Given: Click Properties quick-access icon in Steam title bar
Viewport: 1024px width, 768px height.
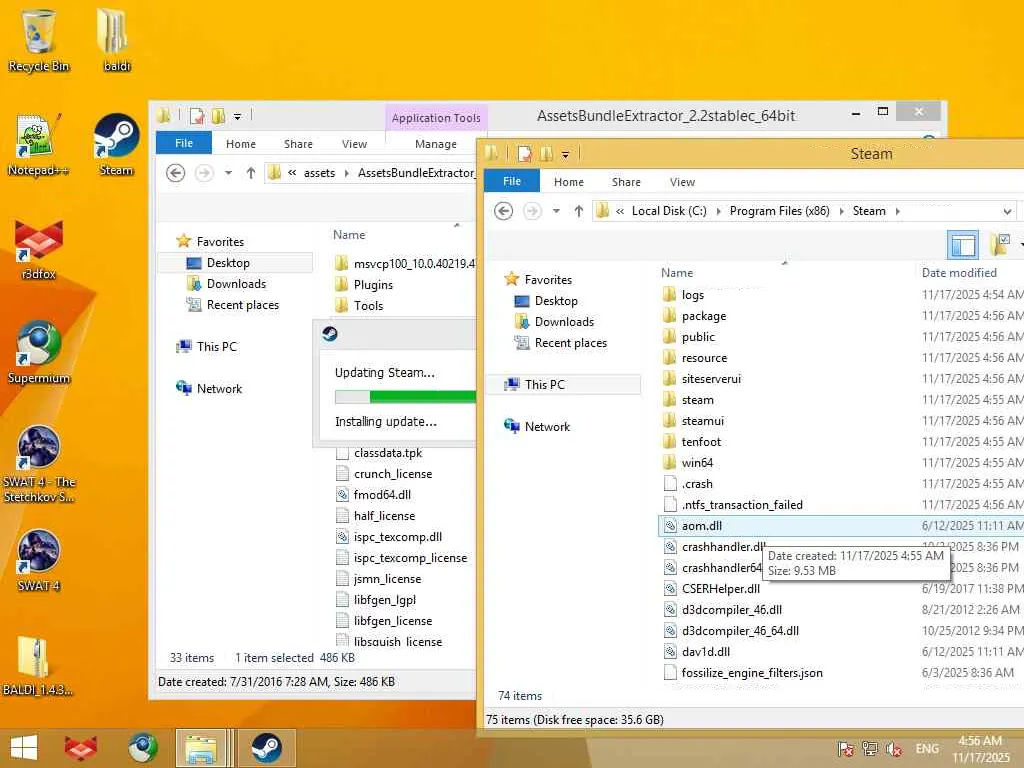Looking at the screenshot, I should point(524,154).
